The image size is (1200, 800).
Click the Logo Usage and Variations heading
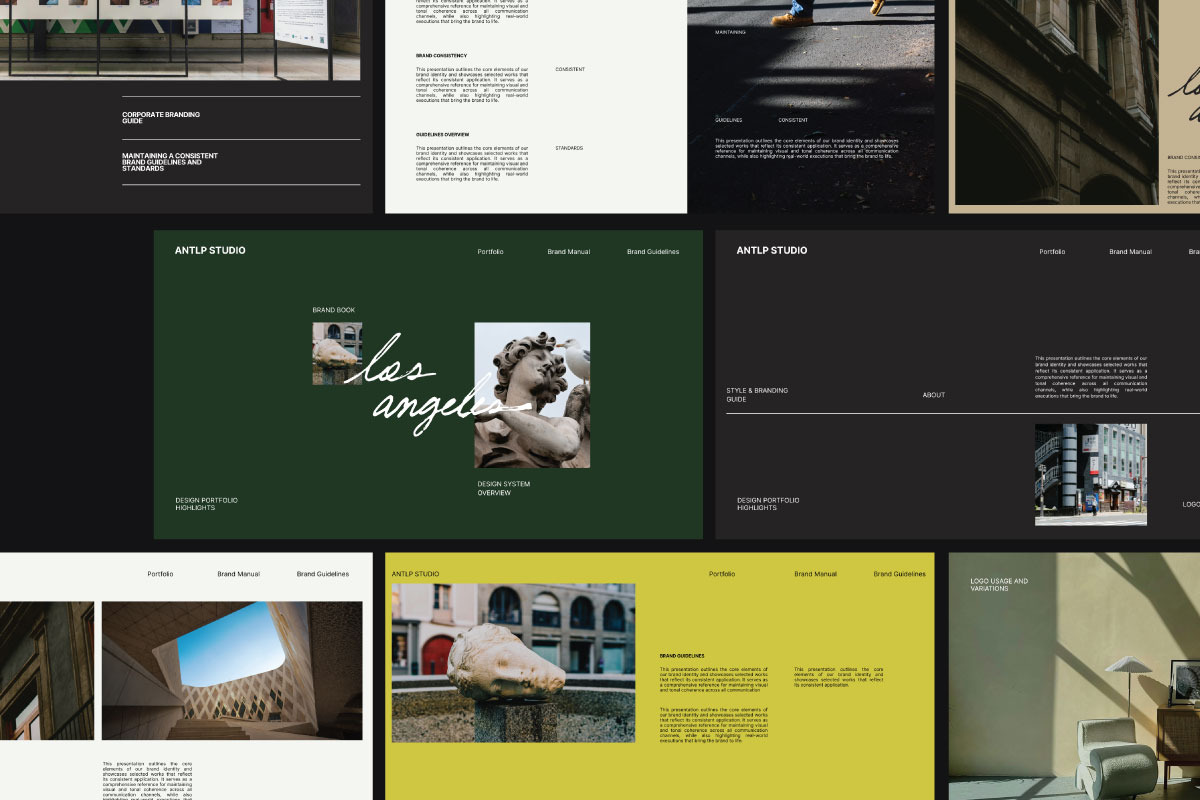(998, 585)
